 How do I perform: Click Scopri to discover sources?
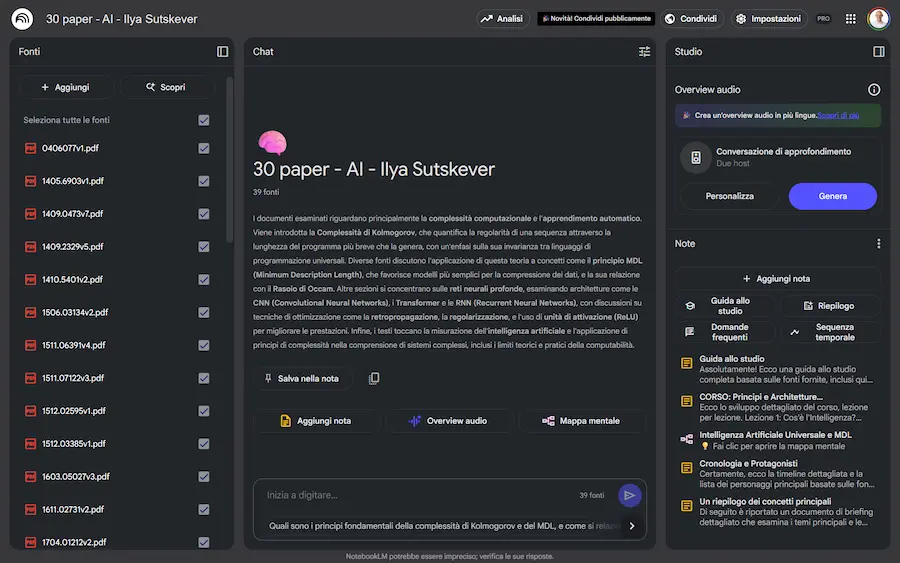pos(166,87)
